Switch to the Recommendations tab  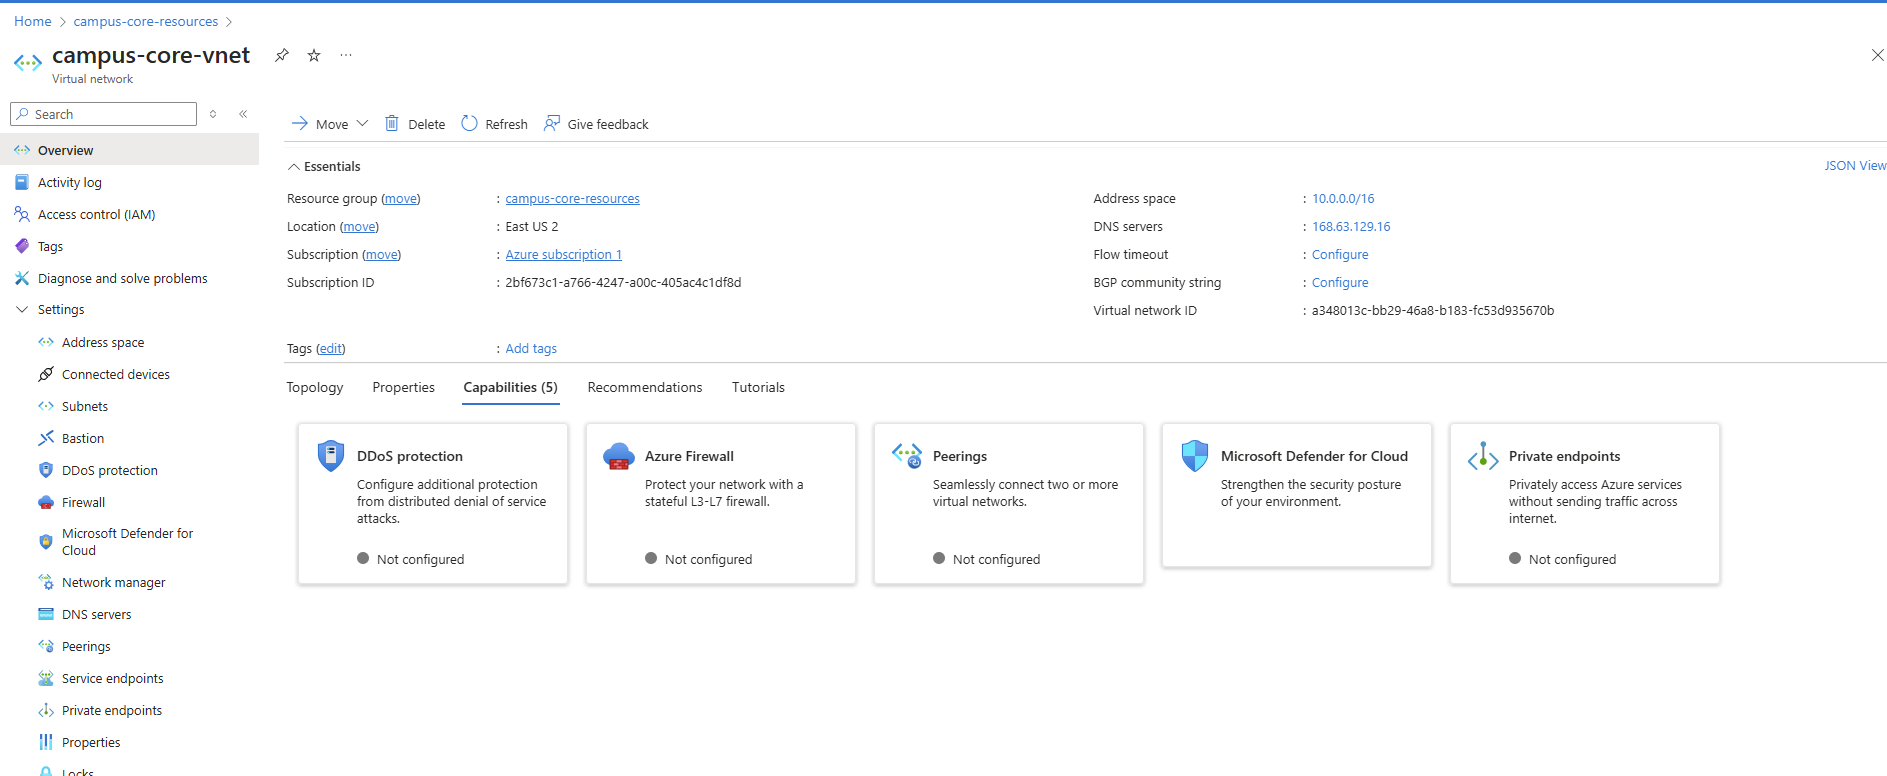[645, 388]
